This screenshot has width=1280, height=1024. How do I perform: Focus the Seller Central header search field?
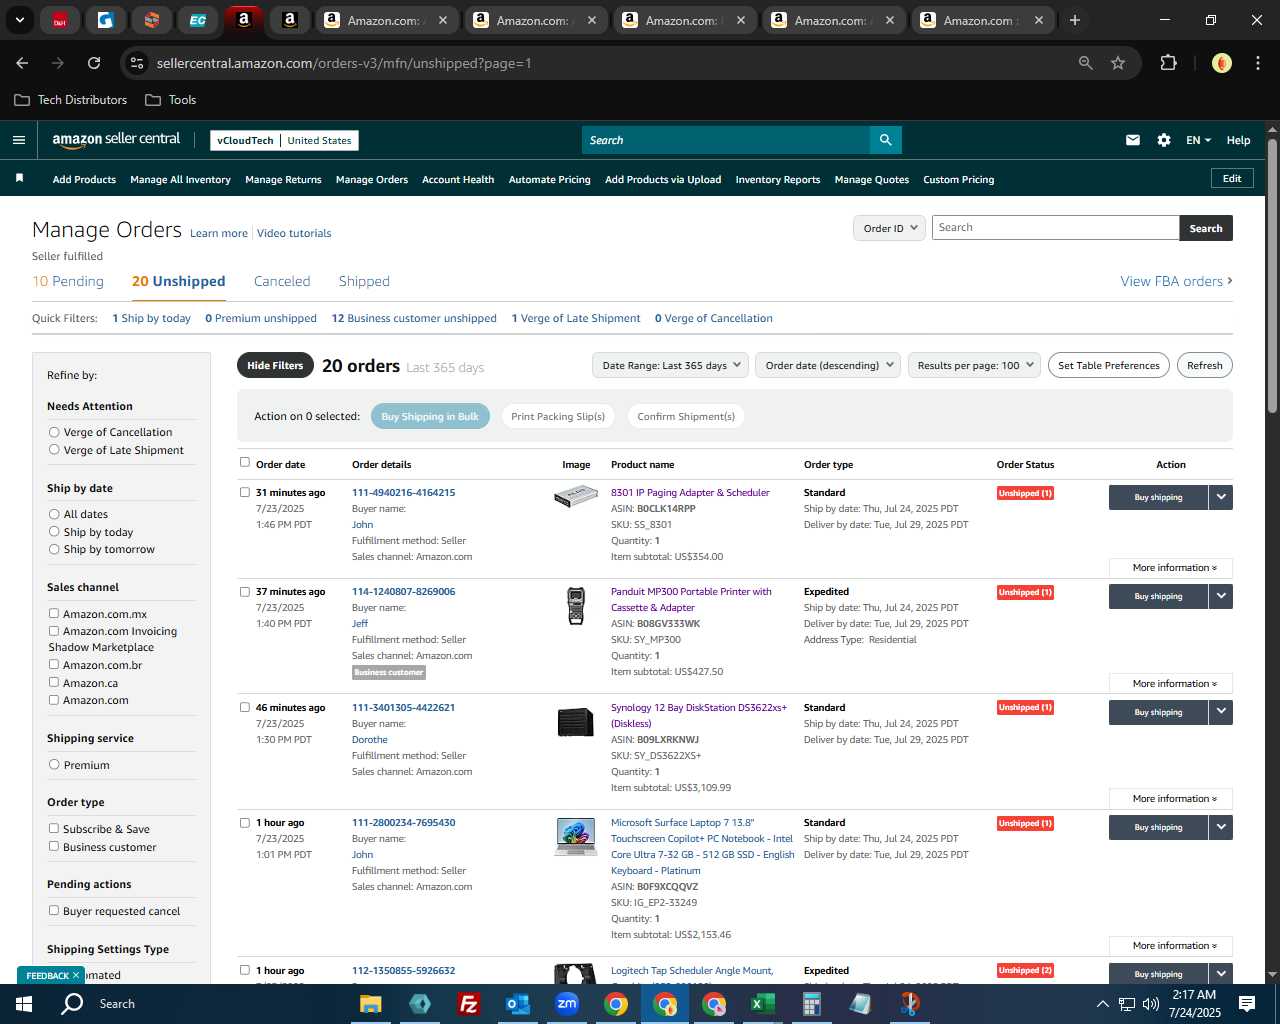726,140
